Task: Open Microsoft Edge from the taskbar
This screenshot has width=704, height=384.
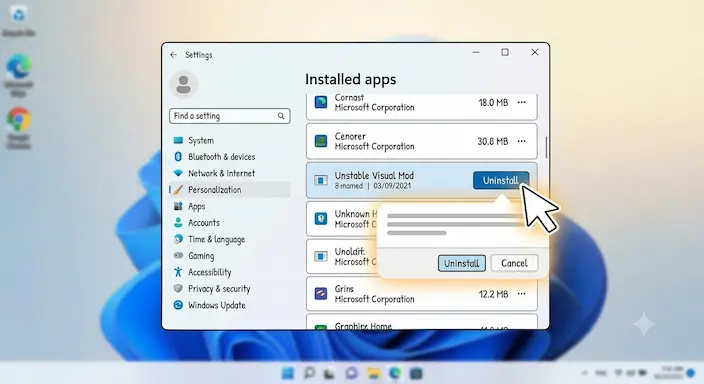Action: click(395, 373)
